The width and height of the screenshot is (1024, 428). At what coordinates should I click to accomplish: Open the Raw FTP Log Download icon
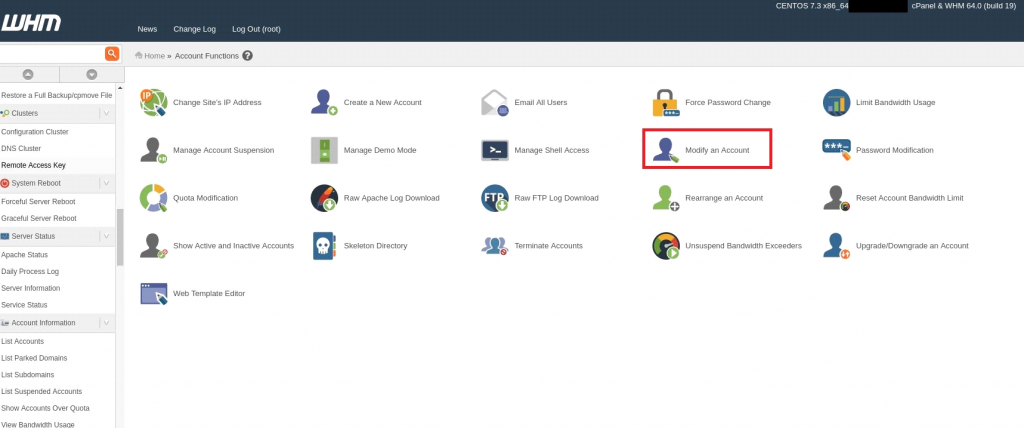(494, 198)
